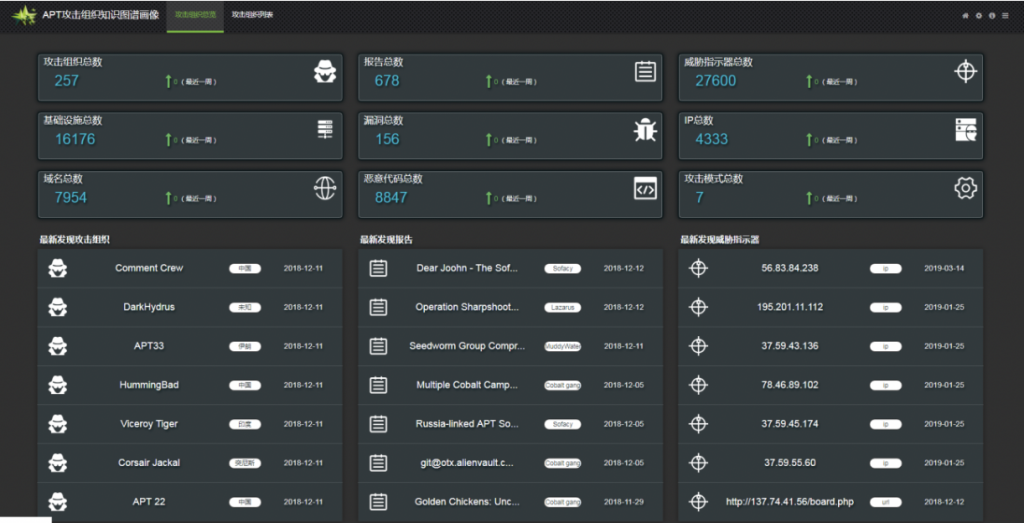Click the gear icon on 攻击模式总数 card
1024x523 pixels.
point(965,188)
